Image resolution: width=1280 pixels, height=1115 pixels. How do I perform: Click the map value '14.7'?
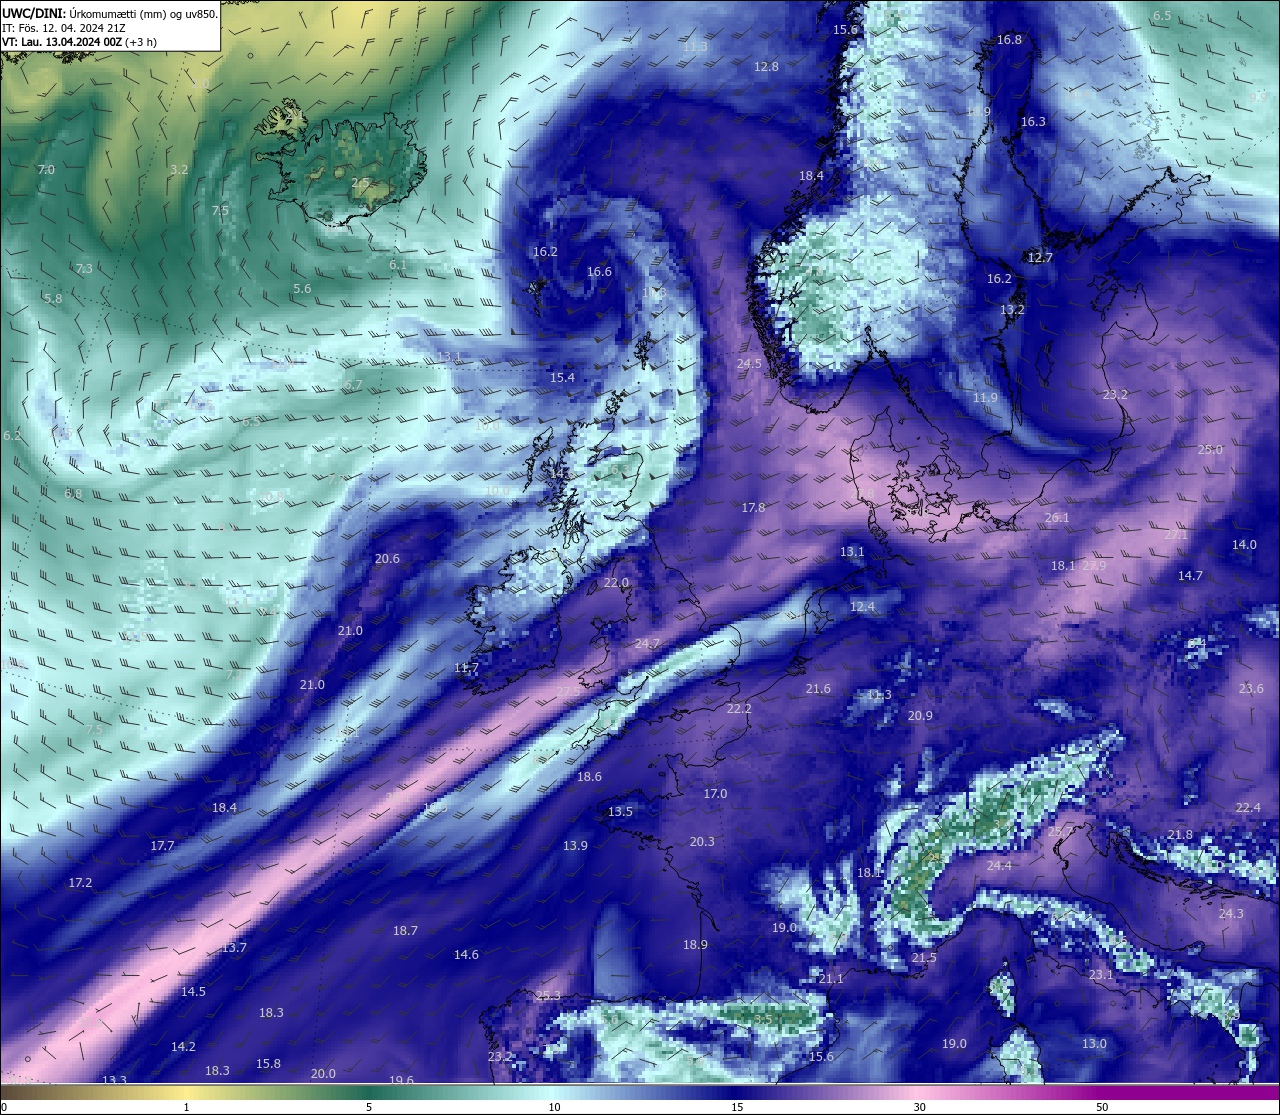coord(1190,576)
